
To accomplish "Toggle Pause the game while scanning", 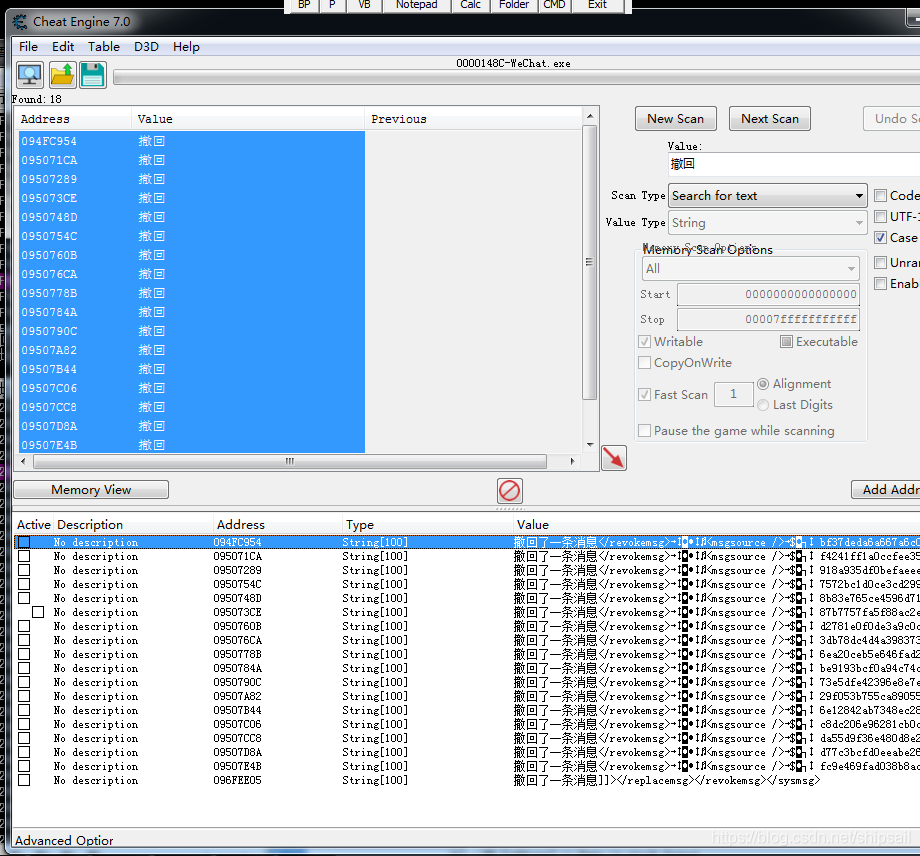I will pos(644,431).
